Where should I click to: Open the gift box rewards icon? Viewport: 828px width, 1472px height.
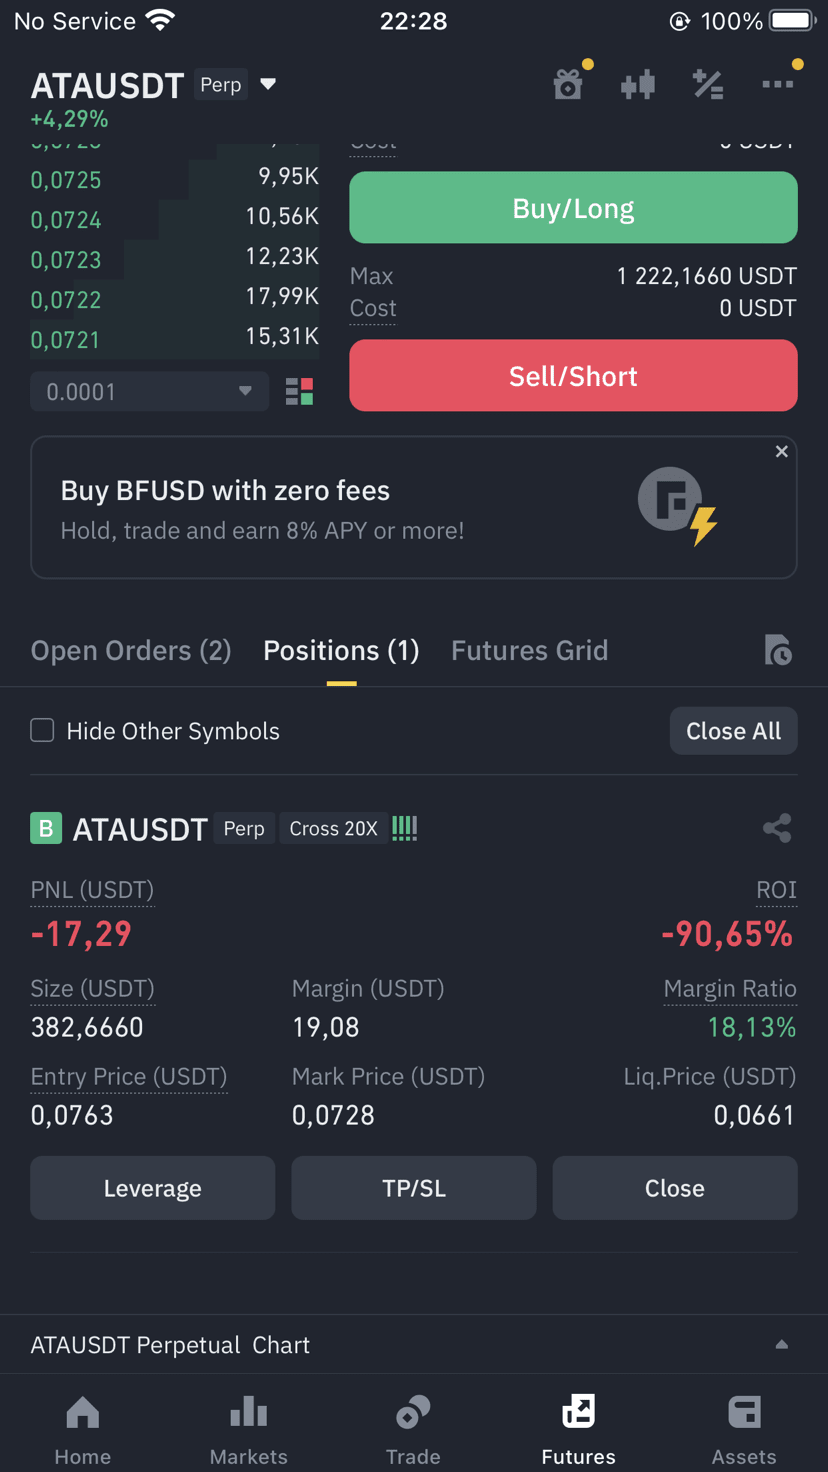(568, 85)
